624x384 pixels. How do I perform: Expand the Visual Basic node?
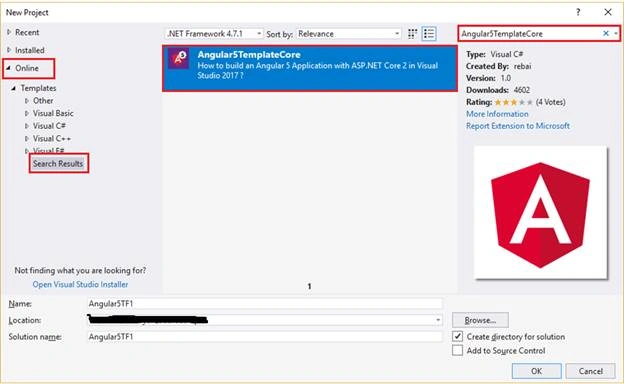[27, 113]
